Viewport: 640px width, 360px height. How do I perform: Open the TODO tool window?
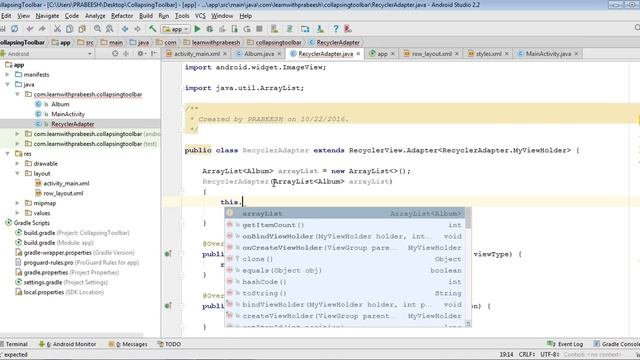pyautogui.click(x=169, y=344)
